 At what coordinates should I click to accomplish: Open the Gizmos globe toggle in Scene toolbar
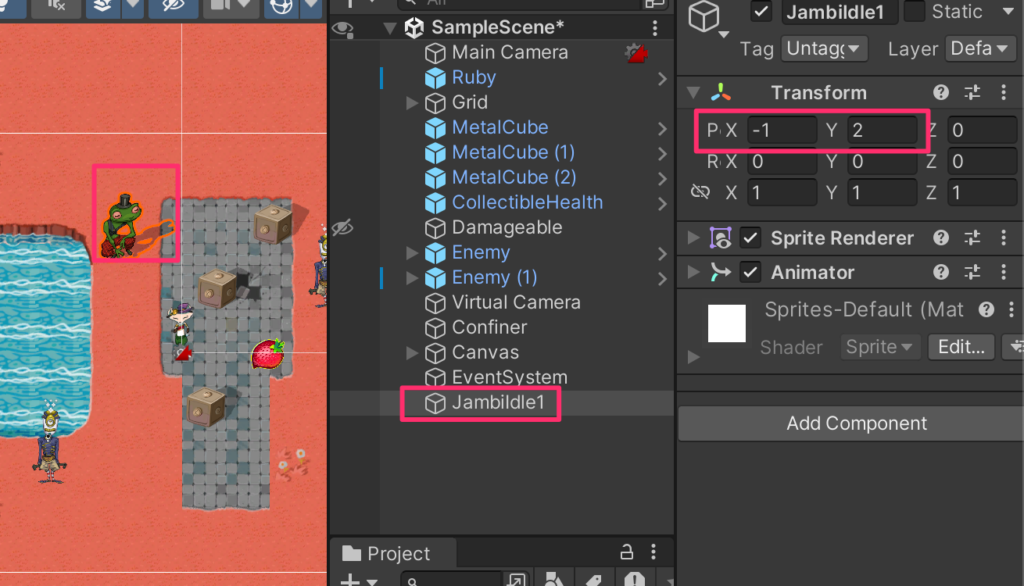281,7
